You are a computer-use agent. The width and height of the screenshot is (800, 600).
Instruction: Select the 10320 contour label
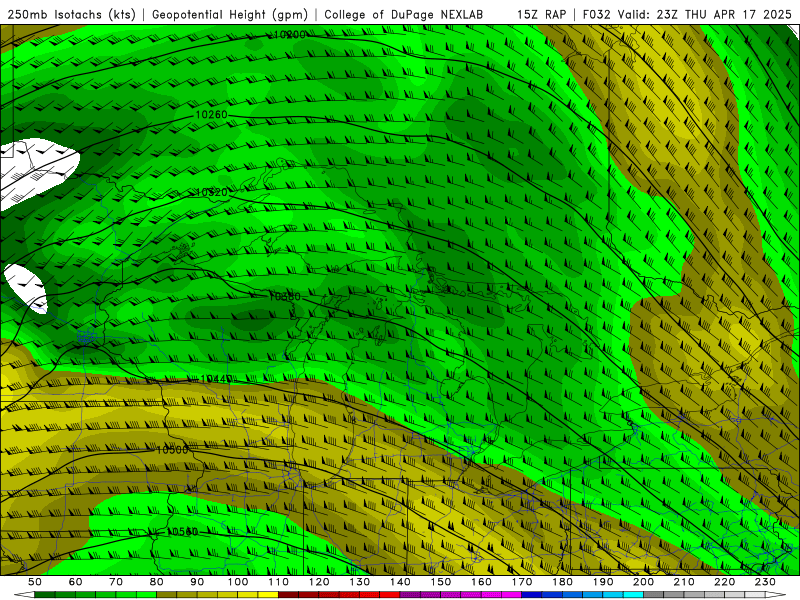(x=211, y=192)
